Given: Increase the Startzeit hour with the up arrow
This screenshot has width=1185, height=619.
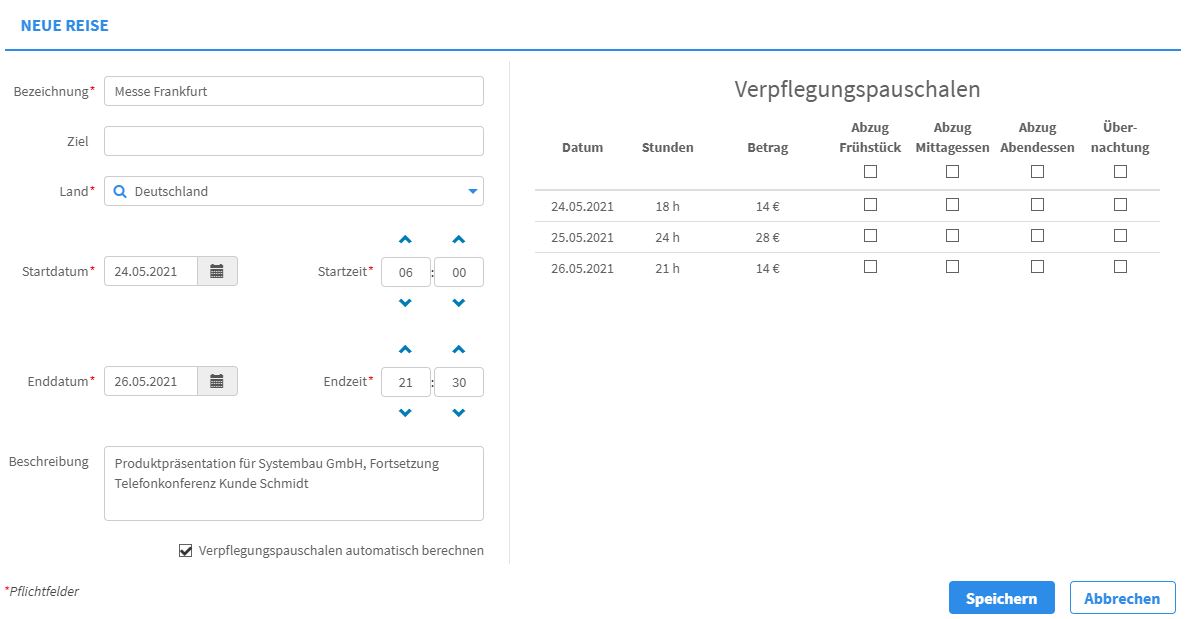Looking at the screenshot, I should point(405,240).
